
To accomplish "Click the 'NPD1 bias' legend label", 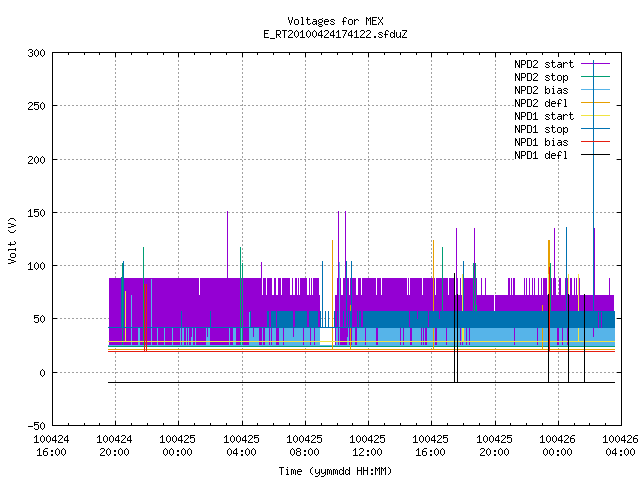I will click(541, 142).
